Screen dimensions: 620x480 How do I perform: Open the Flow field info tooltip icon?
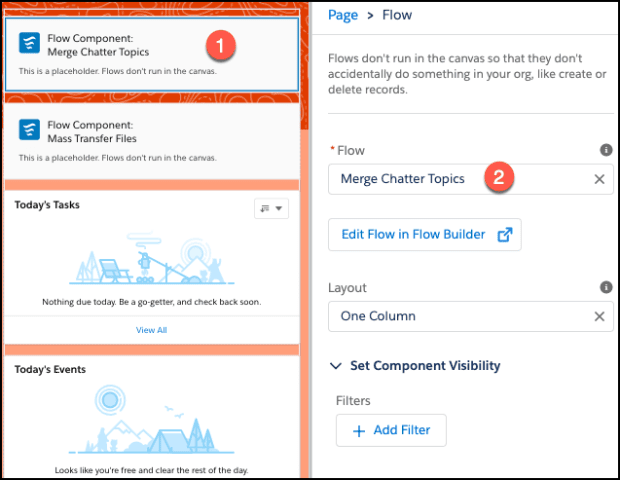click(x=606, y=150)
